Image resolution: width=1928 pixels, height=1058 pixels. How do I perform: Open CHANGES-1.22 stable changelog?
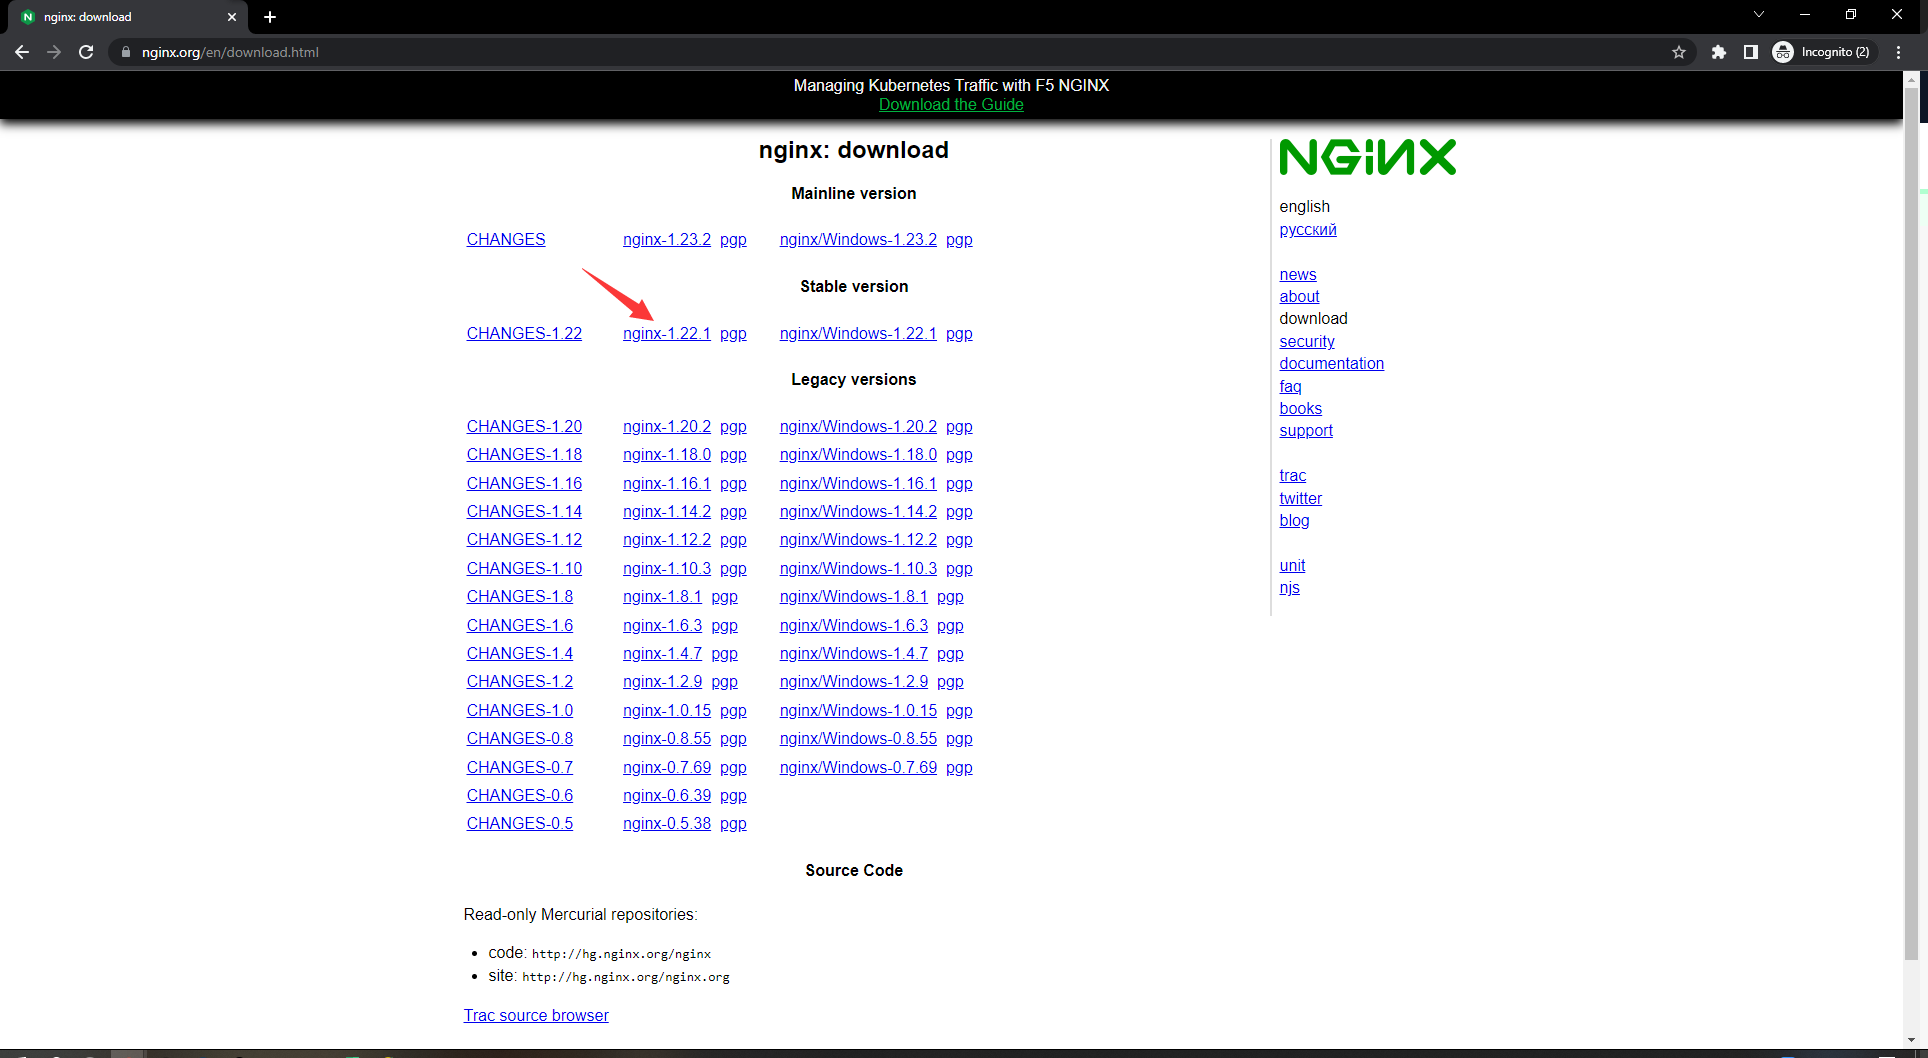524,333
